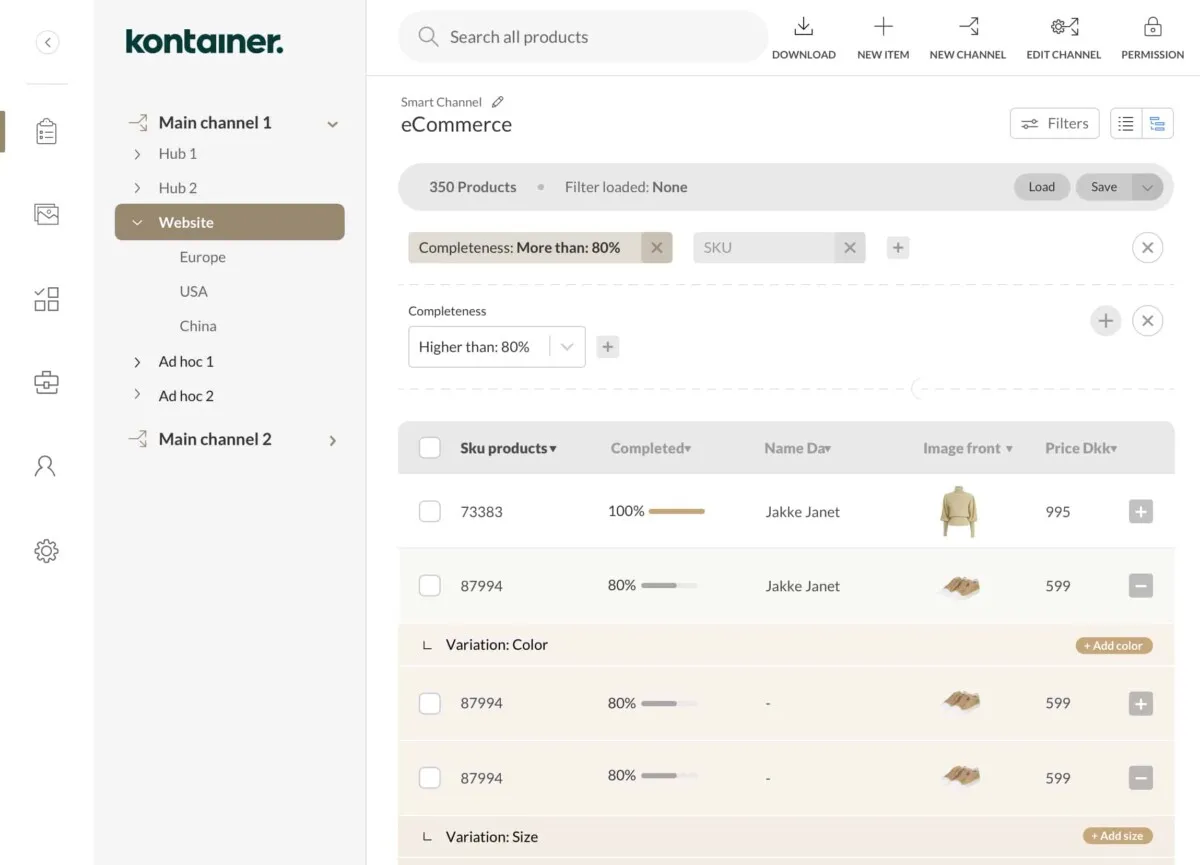Select all products checkbox in table header
1200x865 pixels.
(430, 448)
